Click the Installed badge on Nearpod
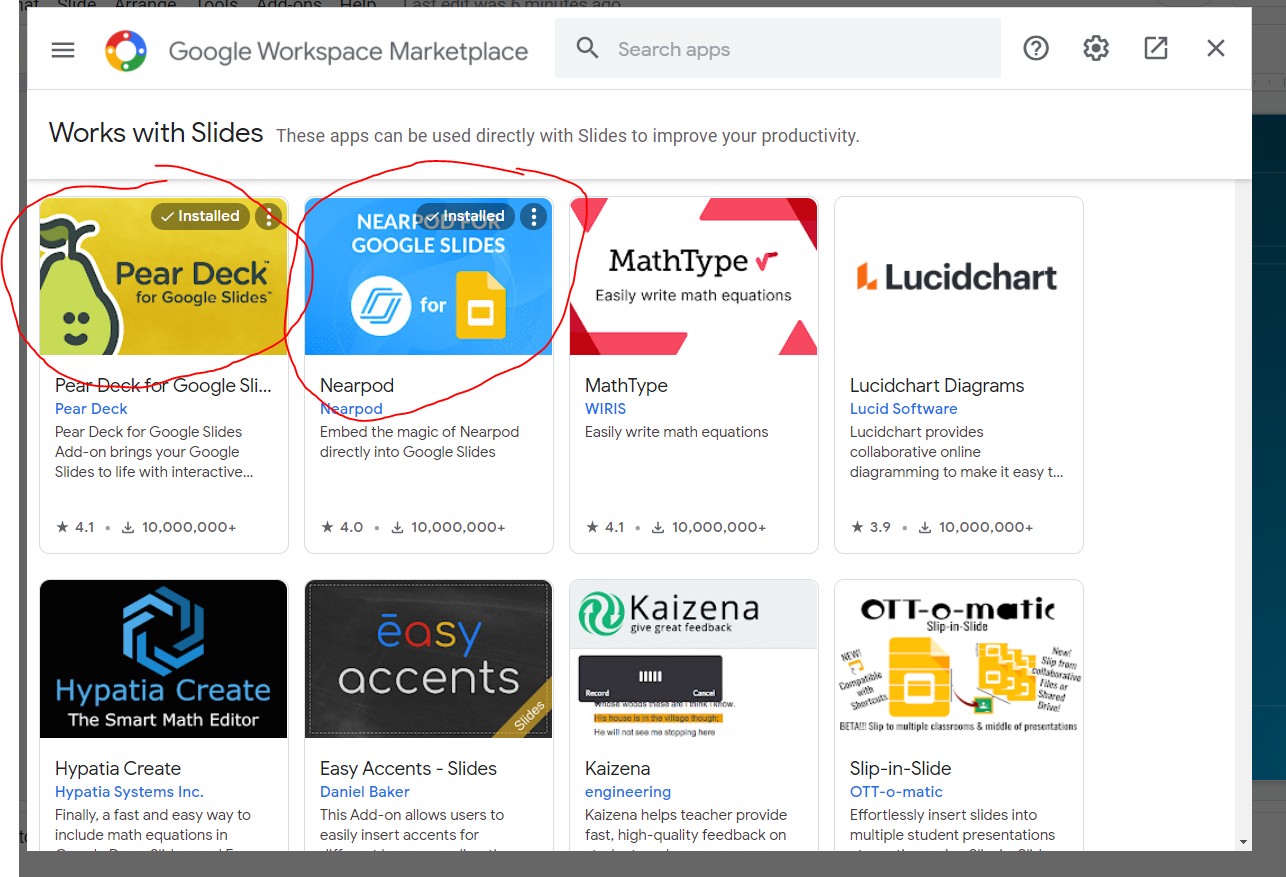Image resolution: width=1286 pixels, height=877 pixels. 465,216
